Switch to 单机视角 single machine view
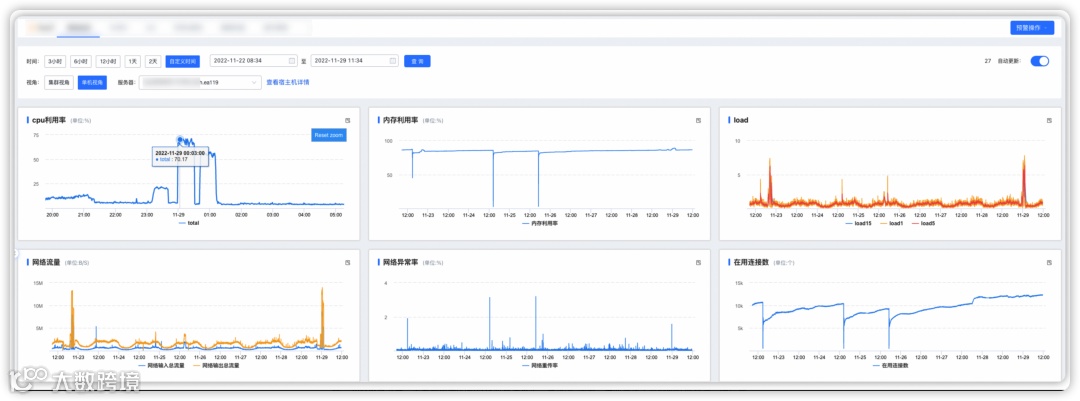 (x=92, y=83)
